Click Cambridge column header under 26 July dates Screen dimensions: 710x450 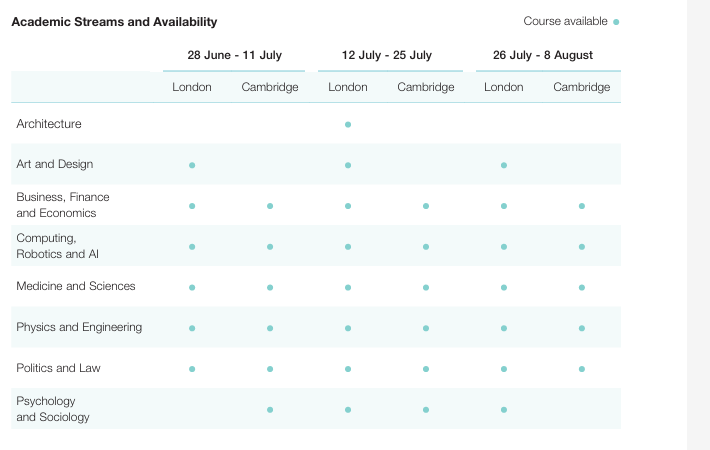click(x=582, y=87)
